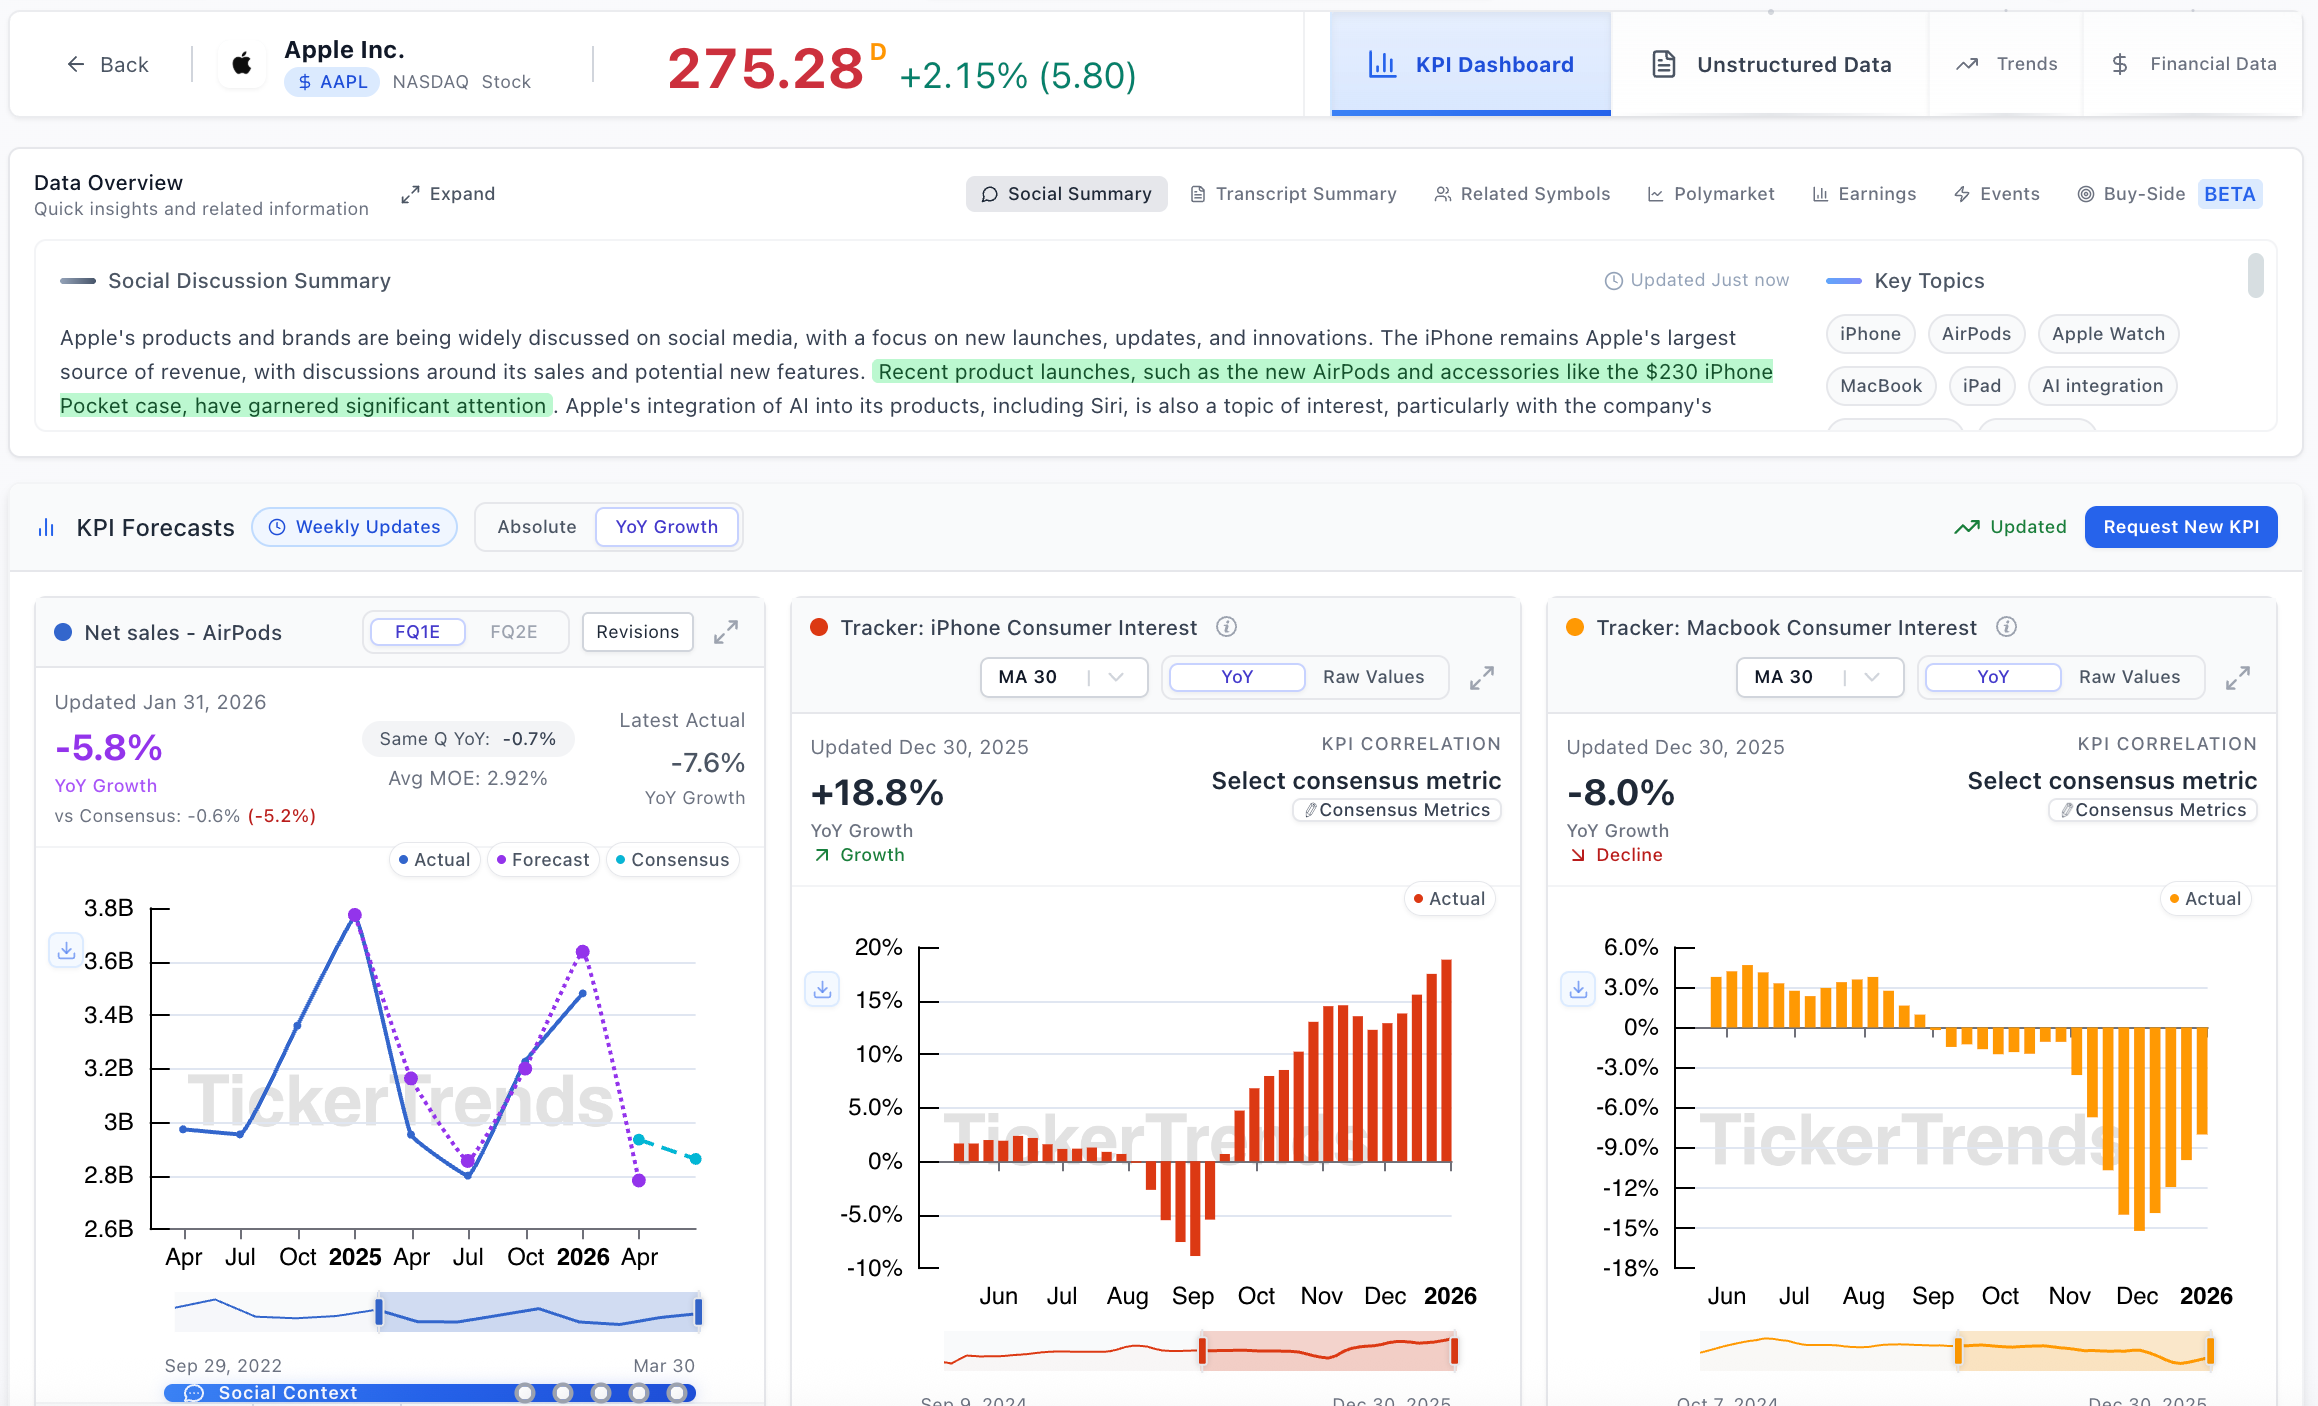Click the Back arrow icon
Viewport: 2318px width, 1406px height.
76,65
